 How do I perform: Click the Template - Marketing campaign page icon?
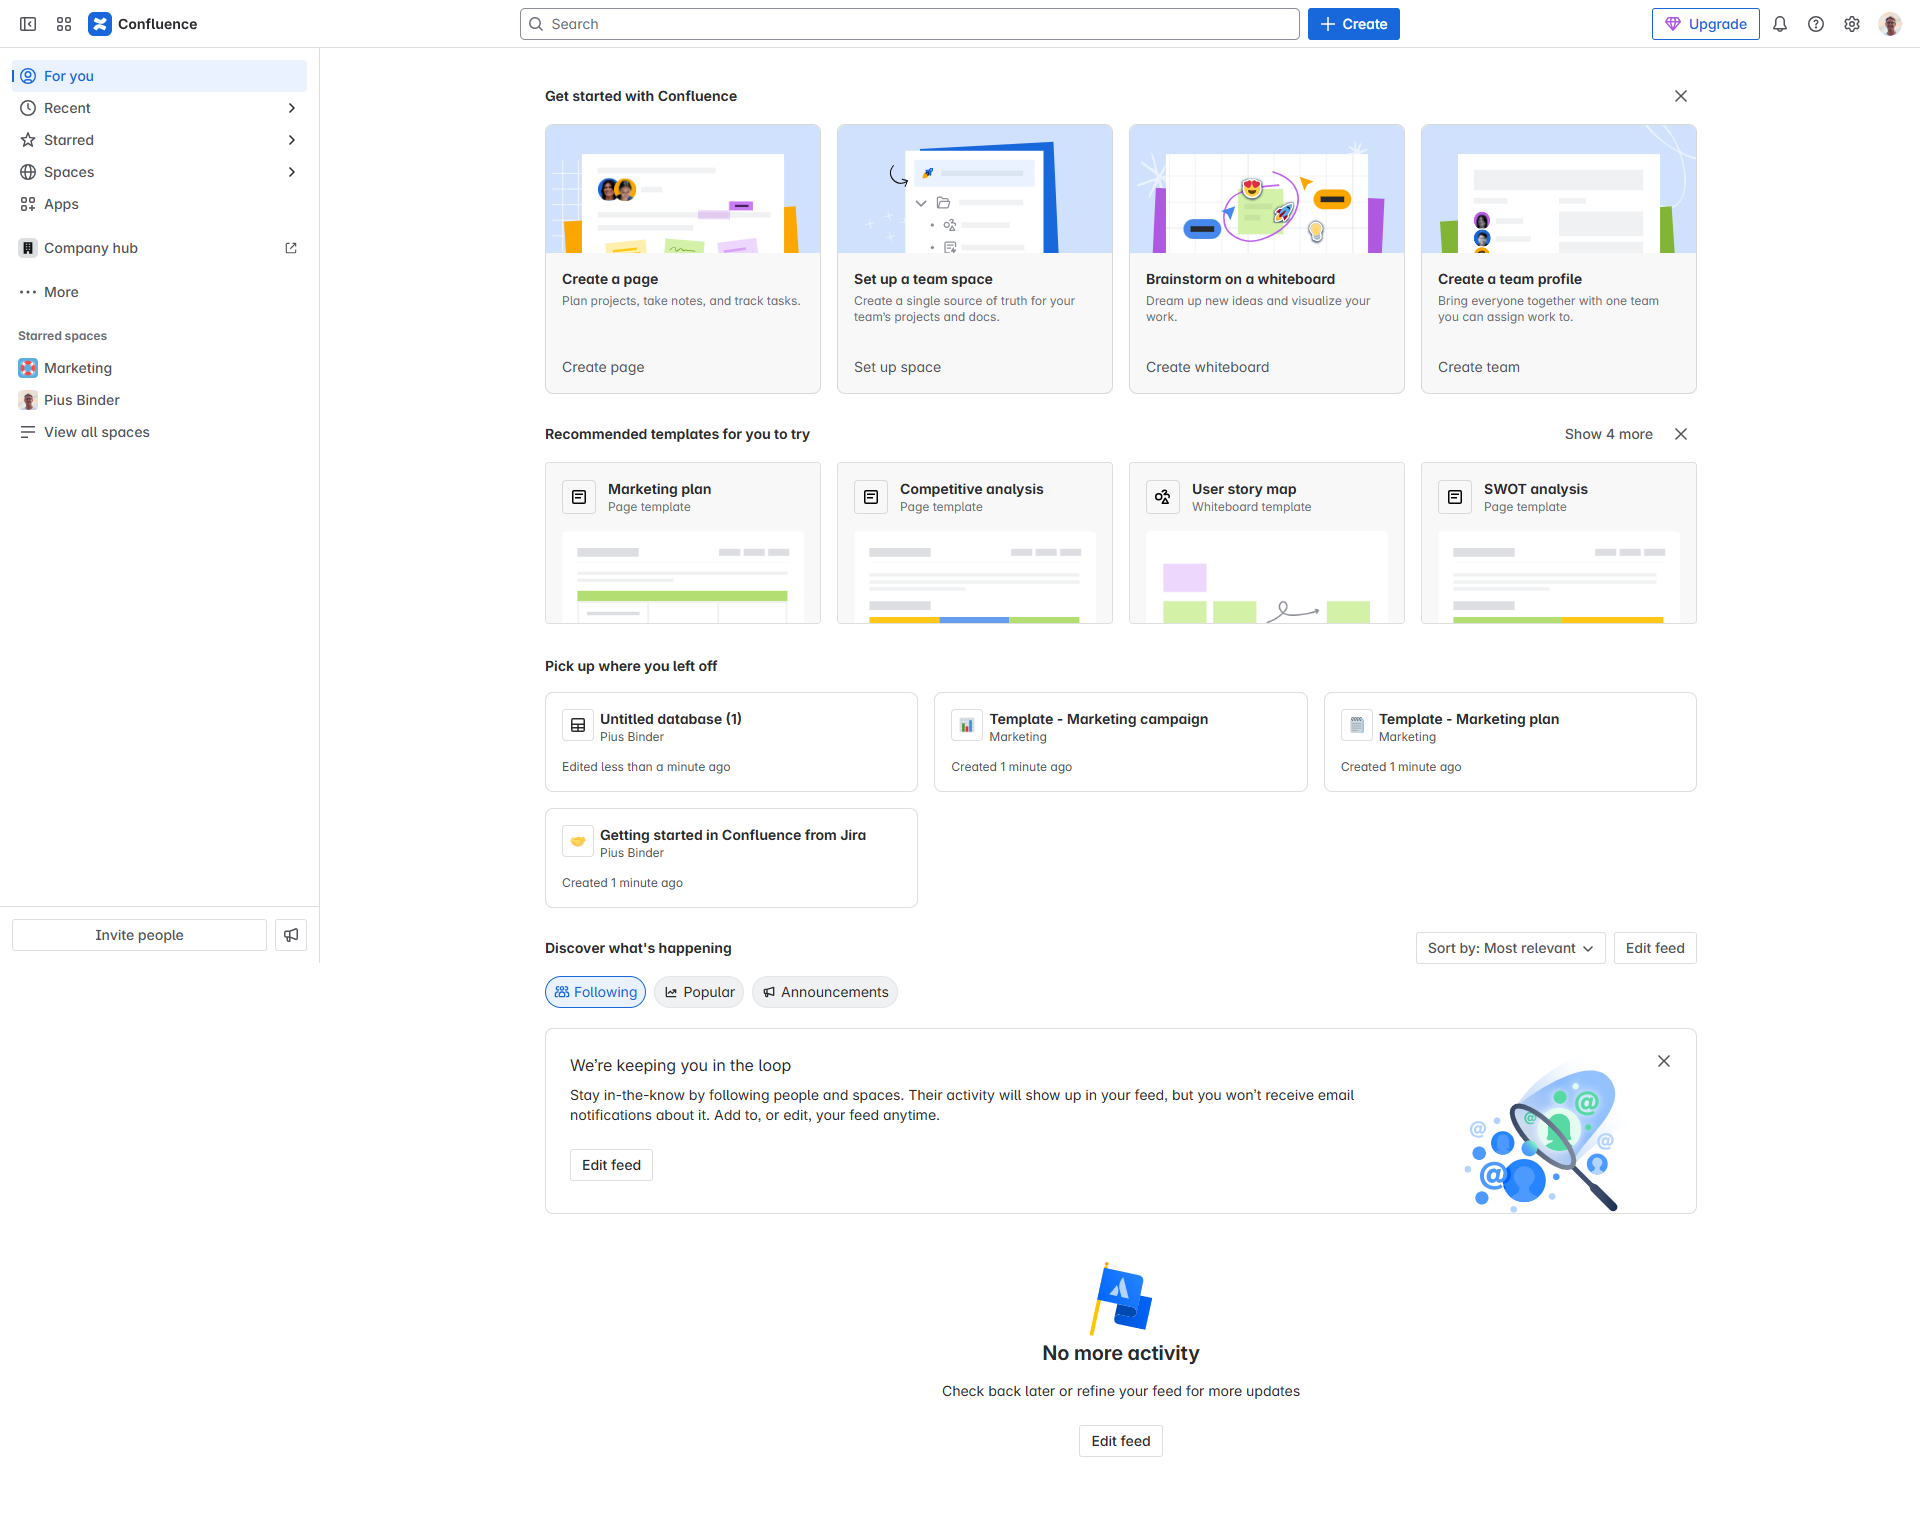967,726
